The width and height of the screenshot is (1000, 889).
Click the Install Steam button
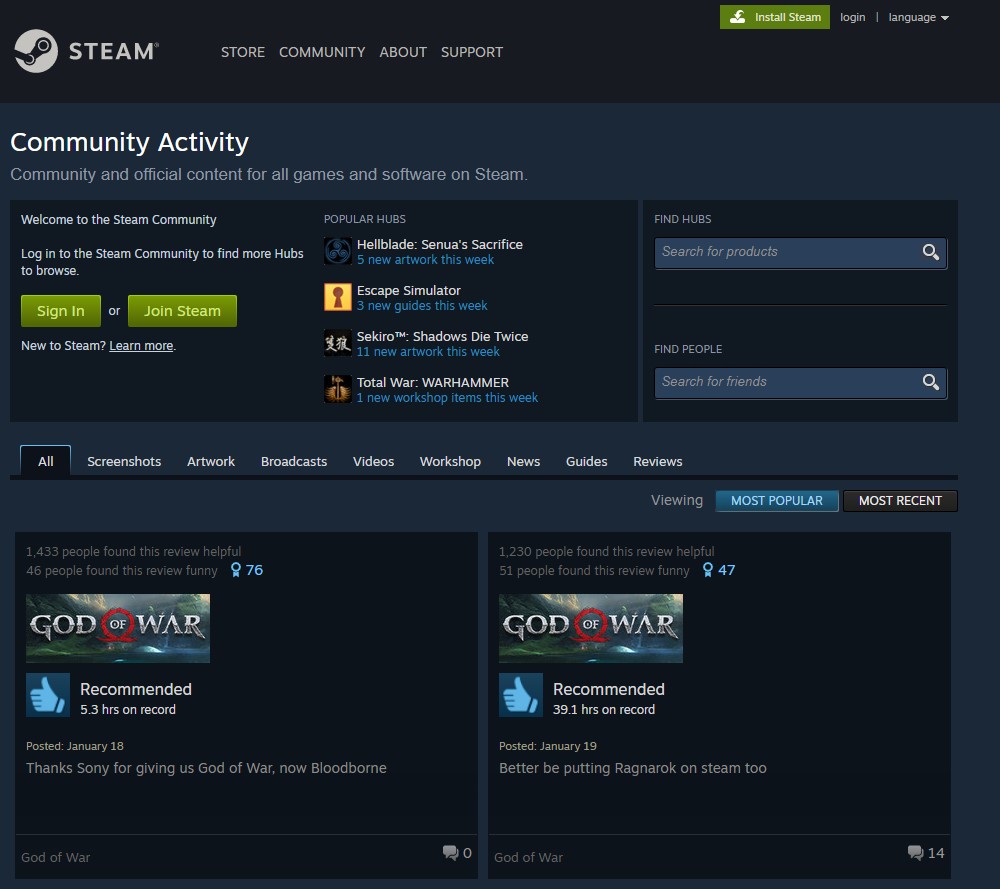(775, 17)
